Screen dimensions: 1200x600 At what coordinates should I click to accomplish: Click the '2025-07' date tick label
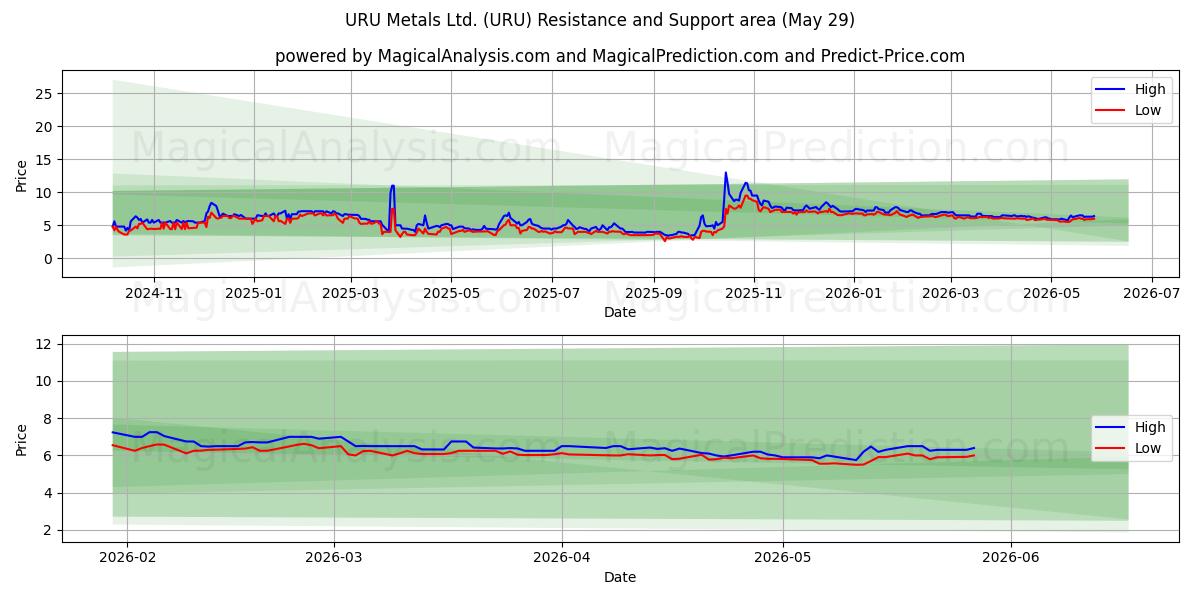coord(552,294)
